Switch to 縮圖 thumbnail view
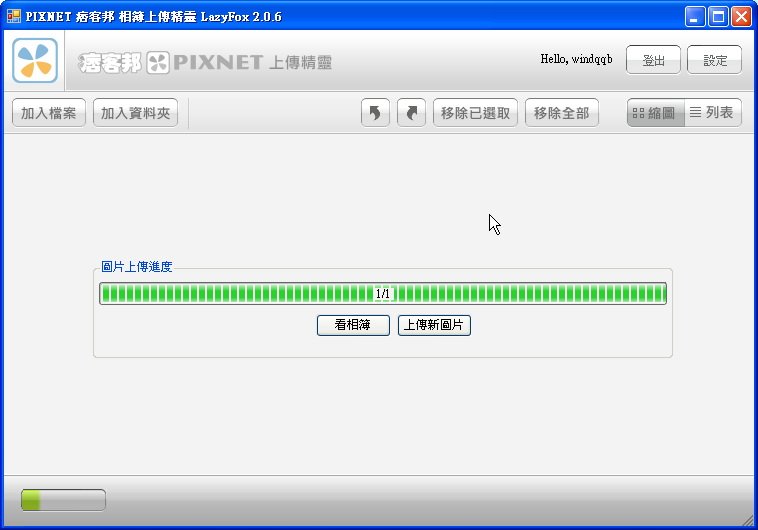Viewport: 758px width, 530px height. 656,113
